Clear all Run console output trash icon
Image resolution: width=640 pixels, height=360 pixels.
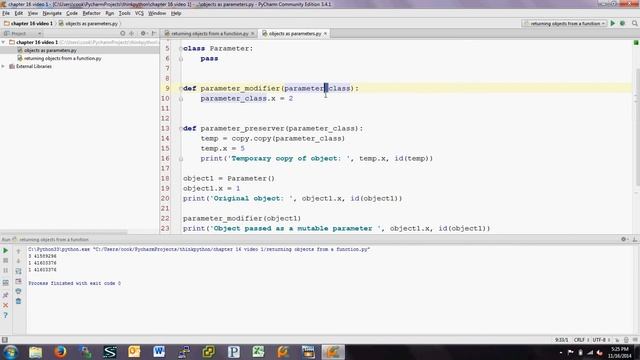pyautogui.click(x=18, y=301)
